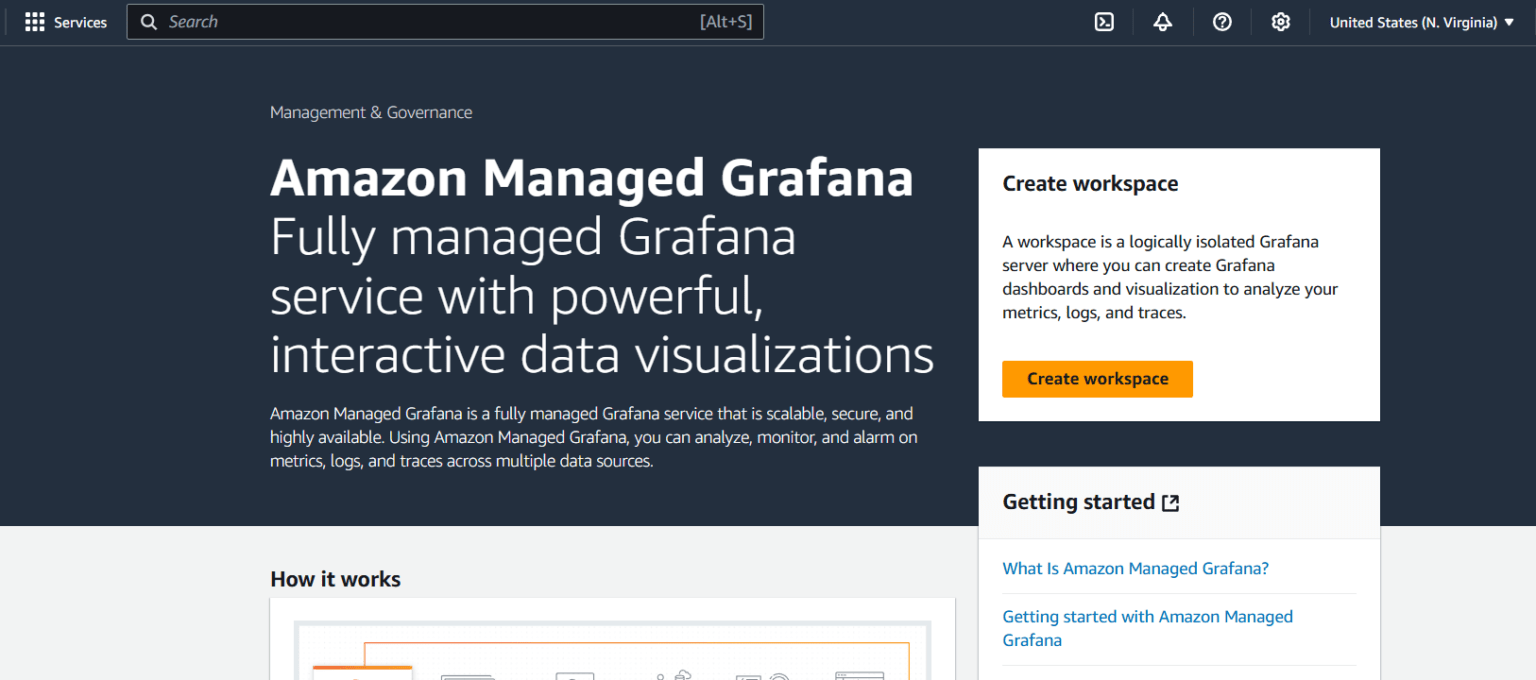The image size is (1536, 680).
Task: Click inside the Search services field
Action: [445, 21]
